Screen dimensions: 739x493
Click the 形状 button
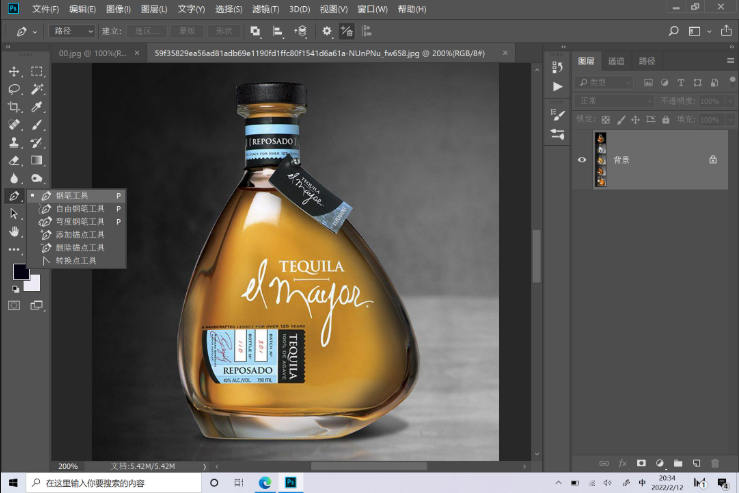[x=224, y=31]
